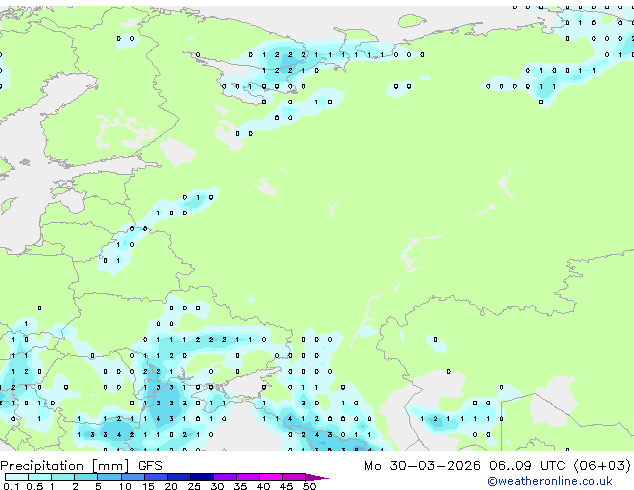This screenshot has width=634, height=490.
Task: Click the "45" legend scale label
Action: [286, 486]
